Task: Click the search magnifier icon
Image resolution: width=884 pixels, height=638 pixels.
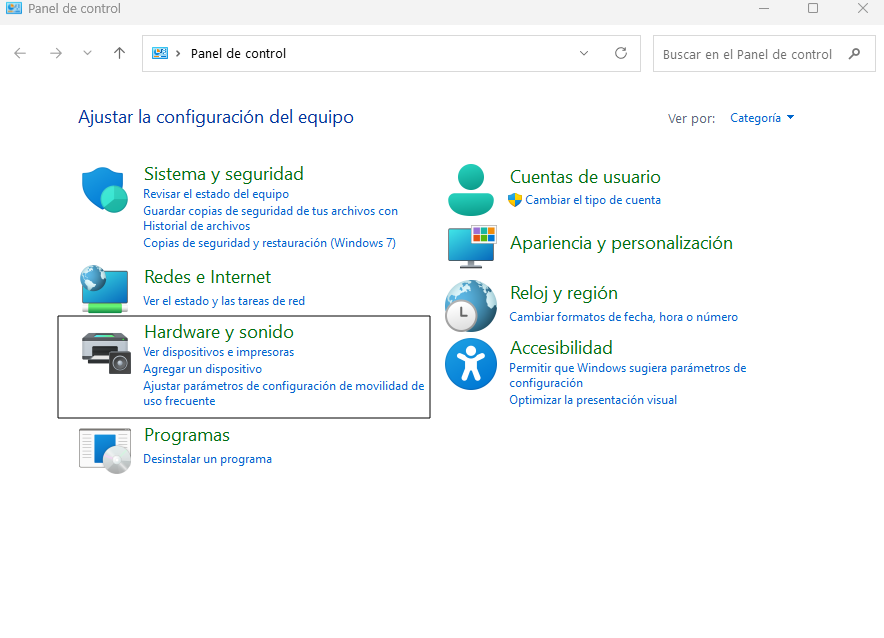Action: 857,53
